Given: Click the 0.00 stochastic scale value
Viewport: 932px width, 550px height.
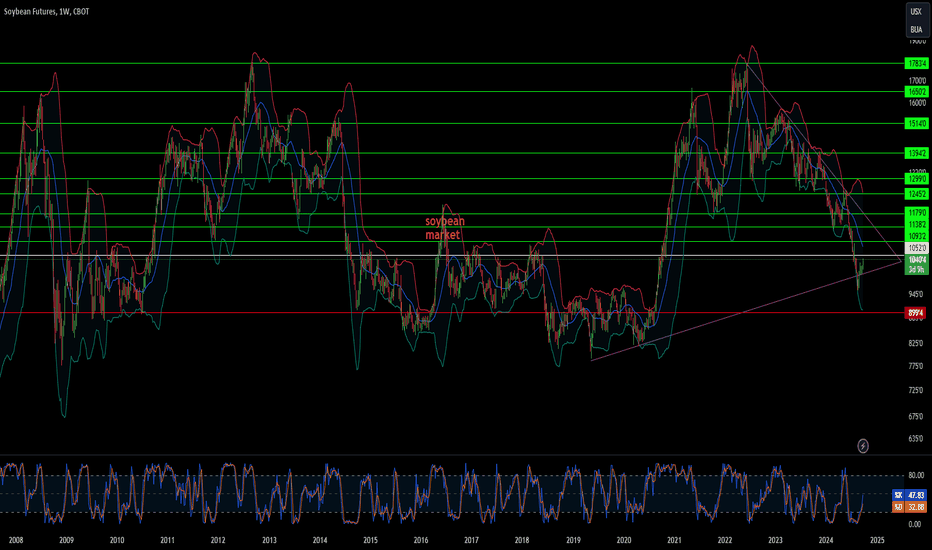Looking at the screenshot, I should [916, 524].
